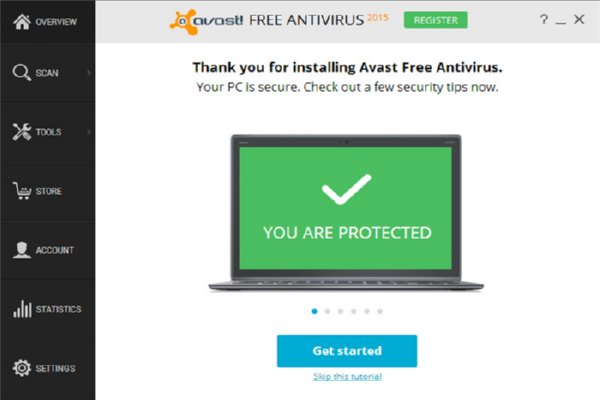
Task: Open the Settings gear icon
Action: click(x=21, y=368)
